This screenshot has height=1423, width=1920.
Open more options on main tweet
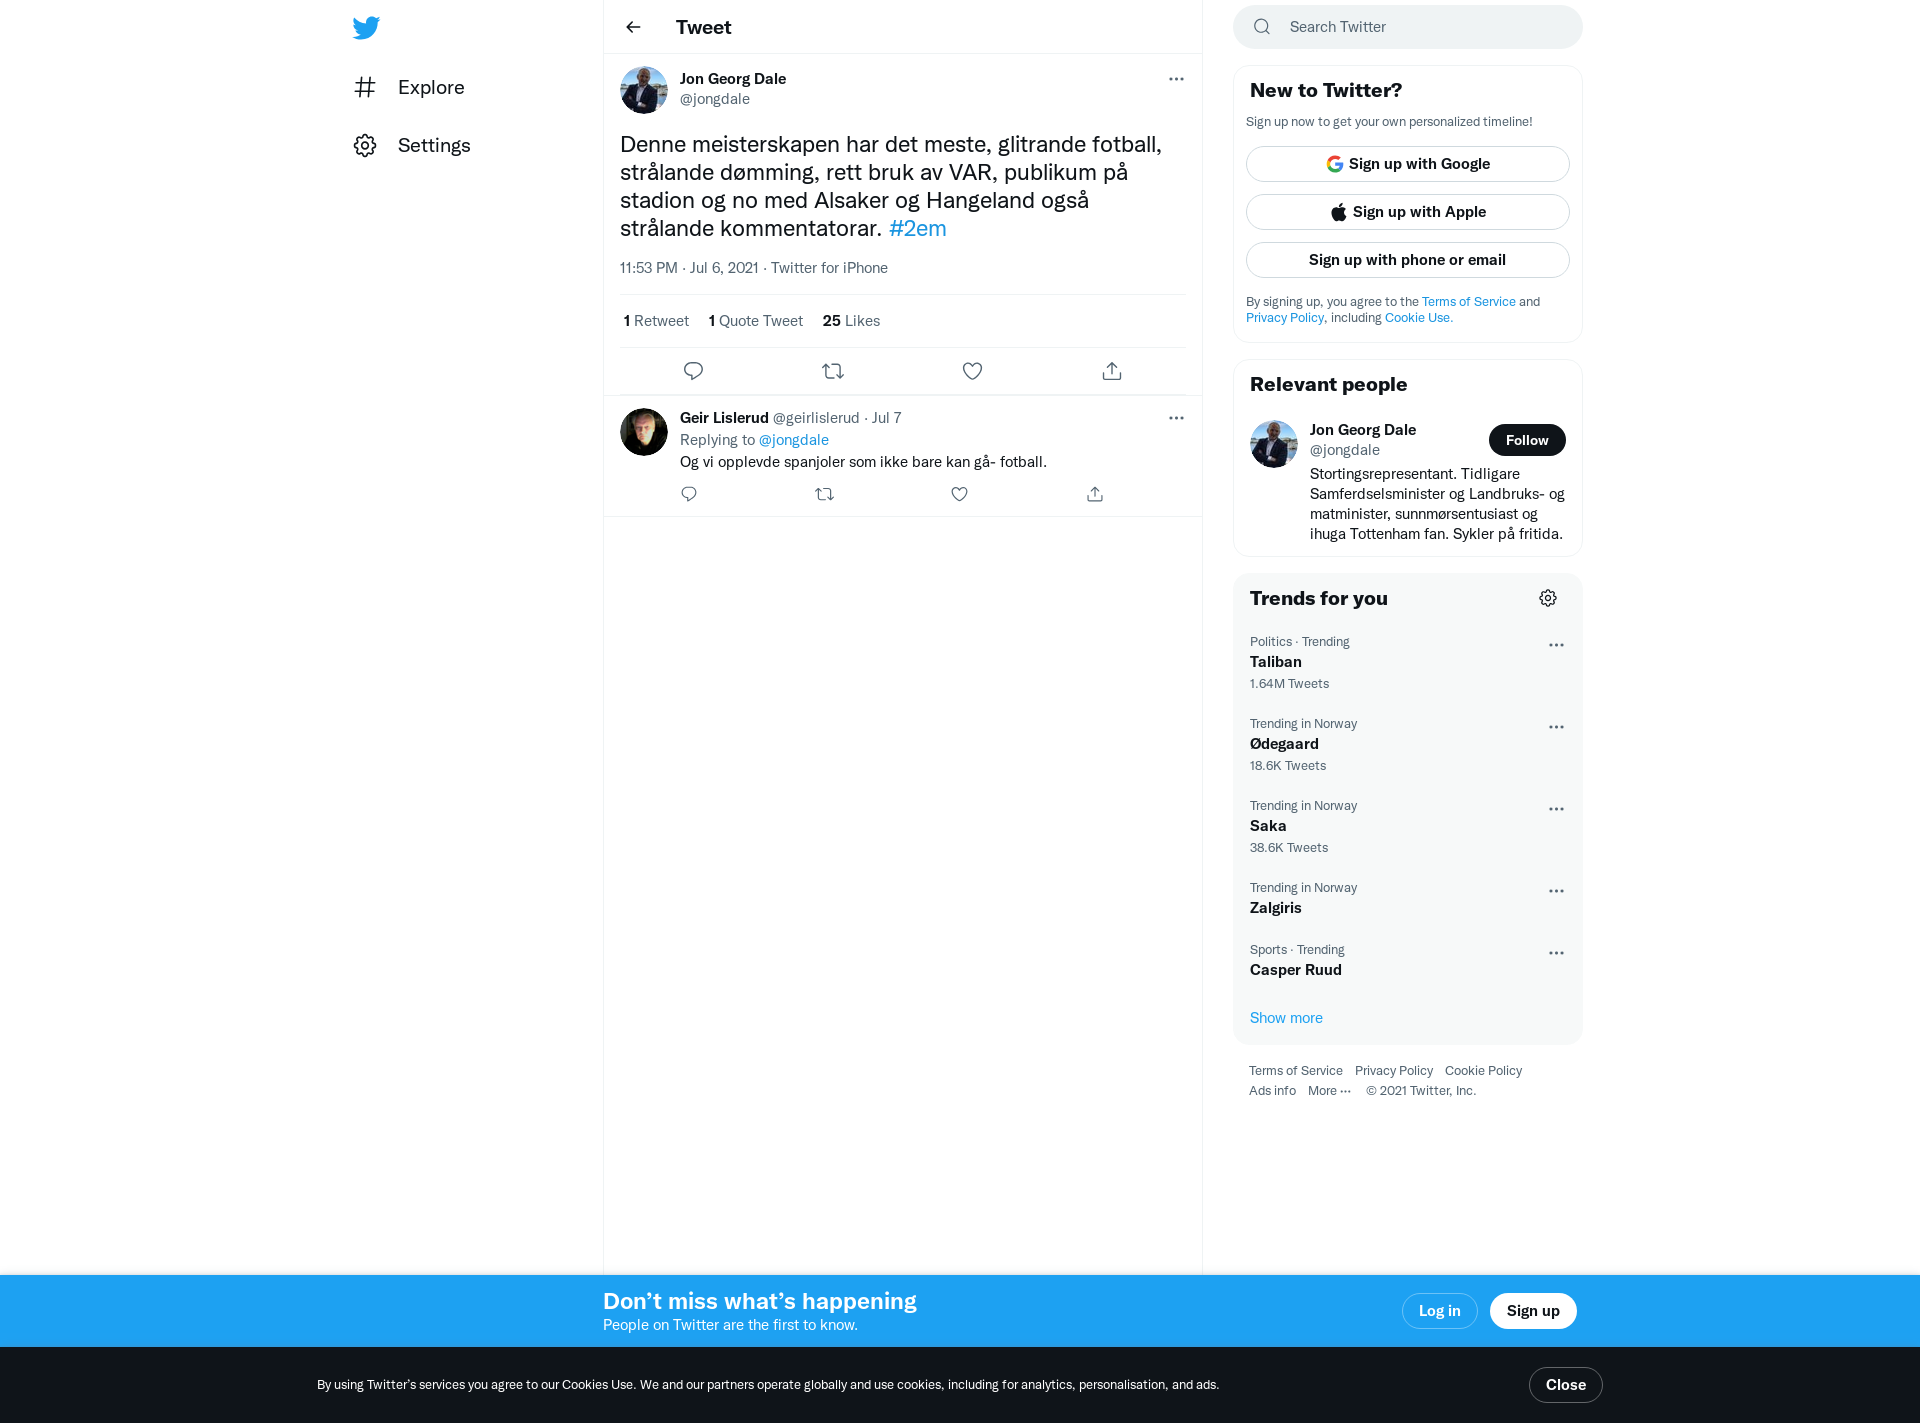1176,79
